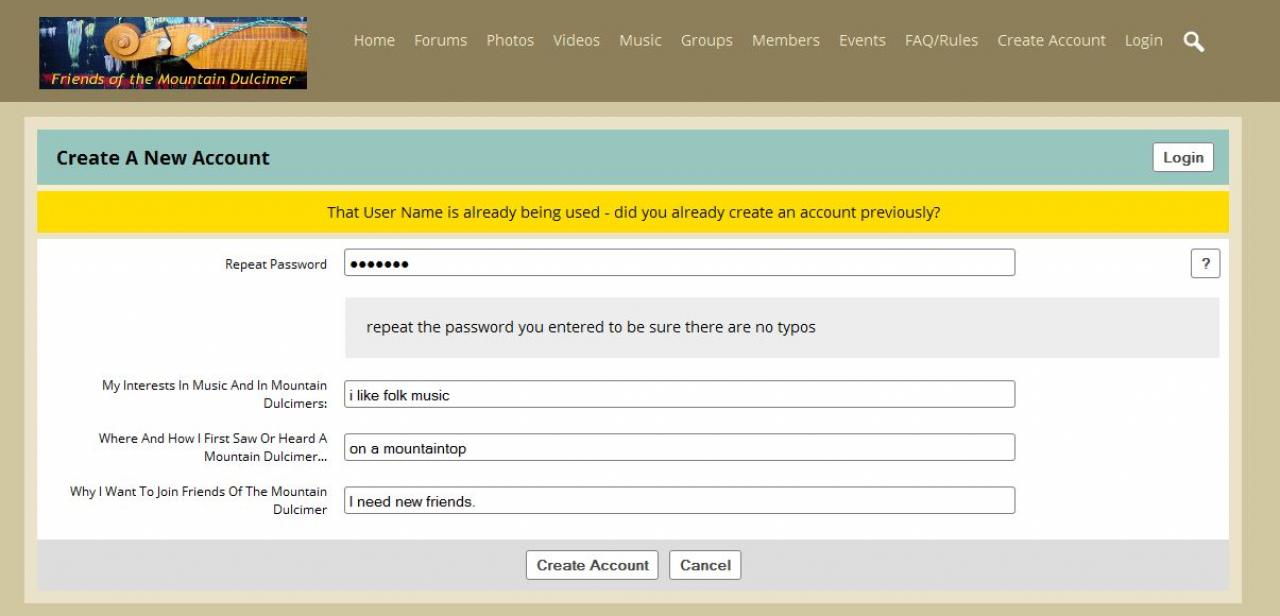Click Login in the top navigation

(1143, 41)
